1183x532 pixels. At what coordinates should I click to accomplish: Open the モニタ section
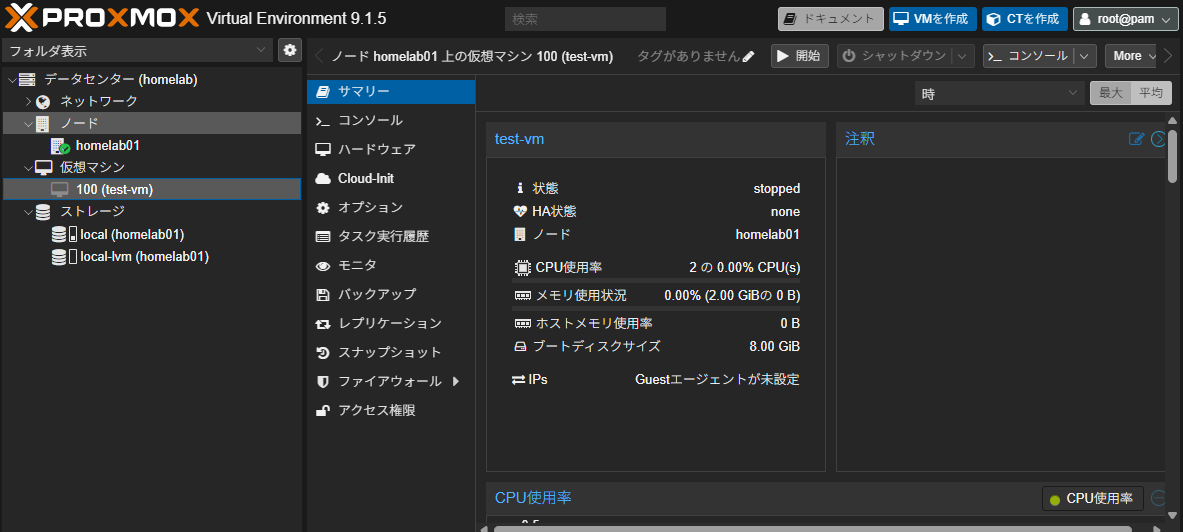(391, 266)
